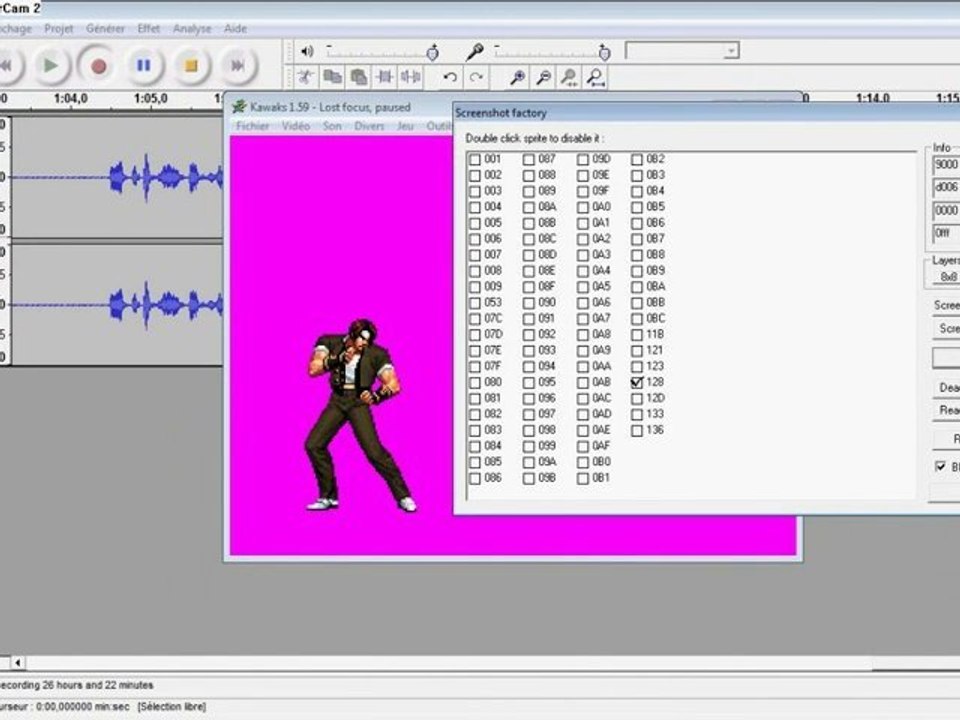Check sprite 09B checkbox

click(528, 478)
